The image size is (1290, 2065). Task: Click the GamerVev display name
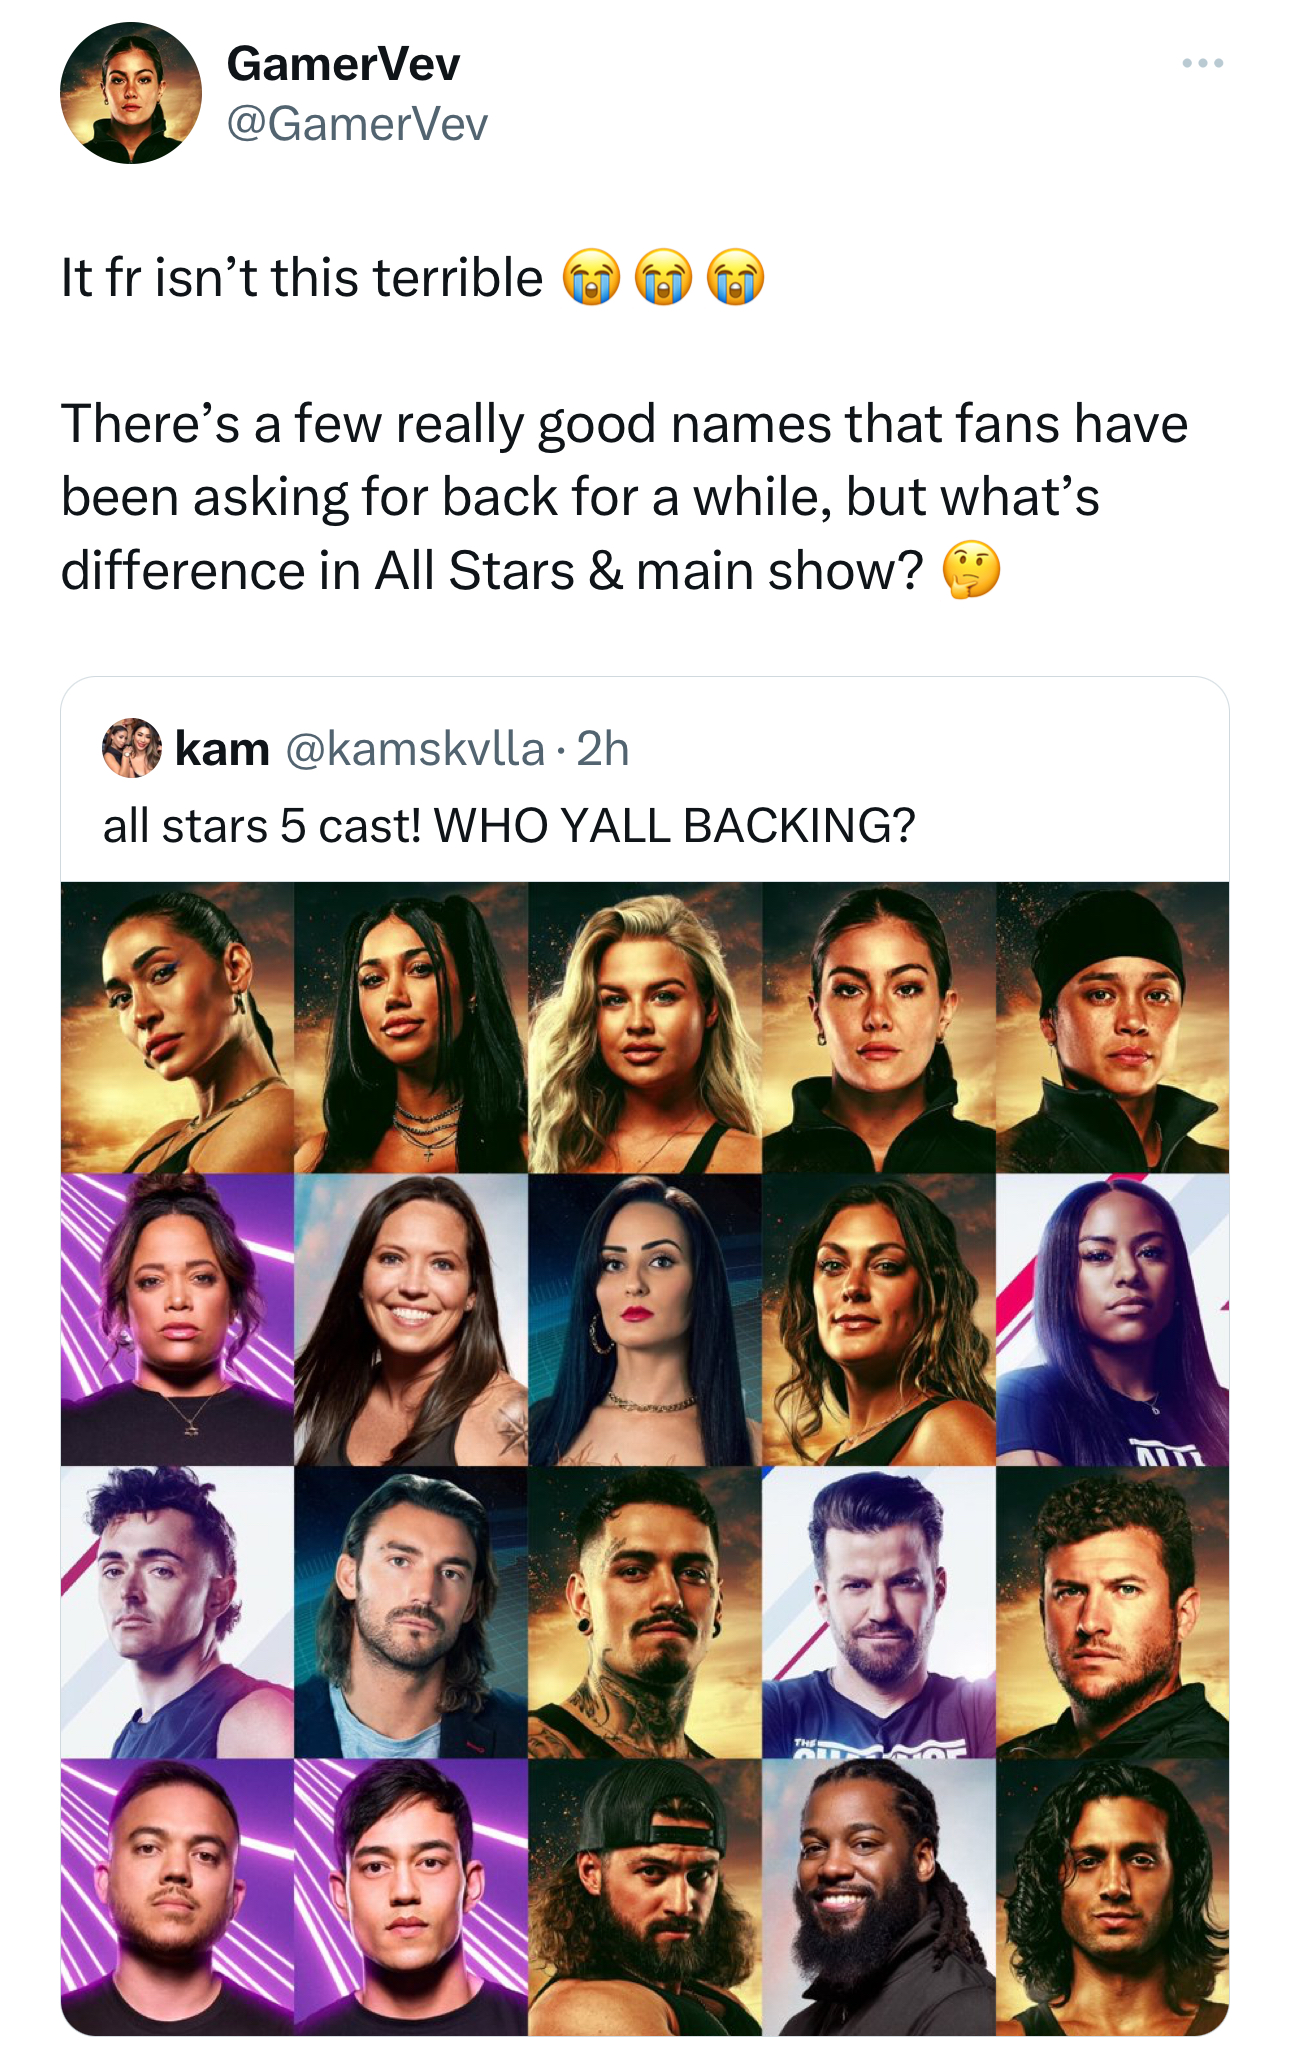343,64
